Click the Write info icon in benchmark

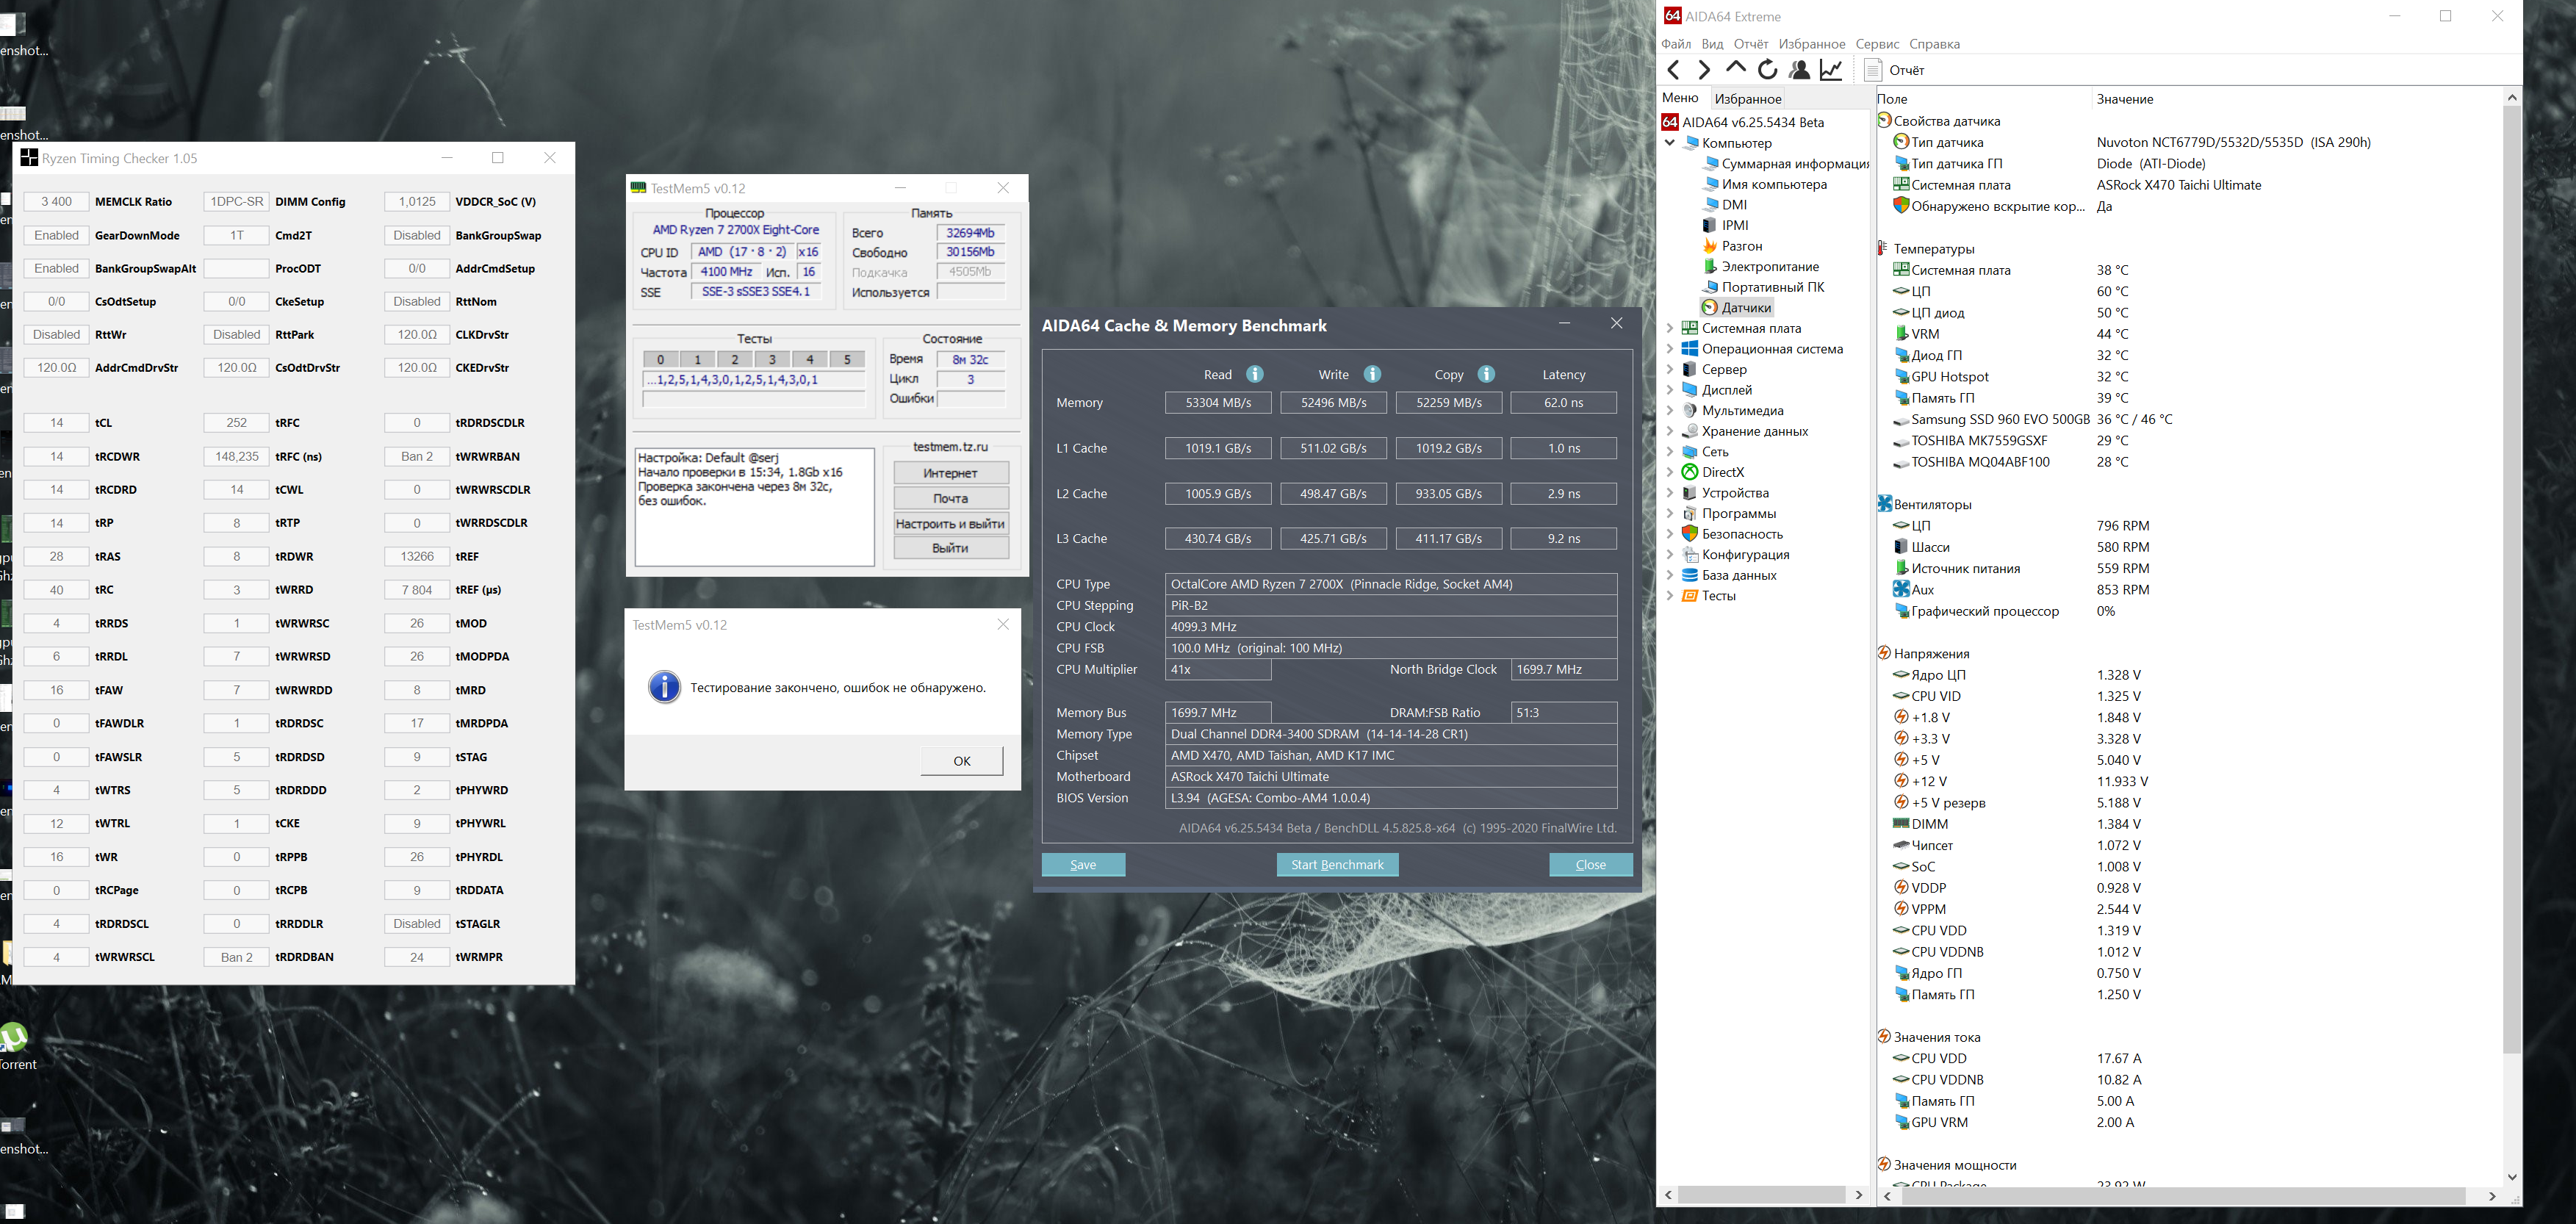(1372, 374)
